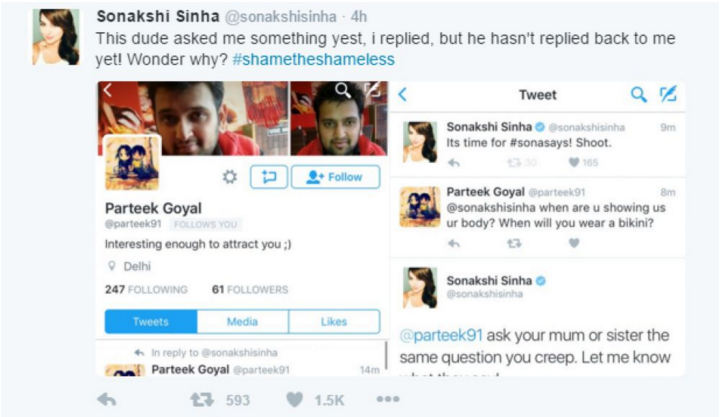727x417 pixels.
Task: Click the add-to-list icon beside Follow
Action: pyautogui.click(x=268, y=177)
